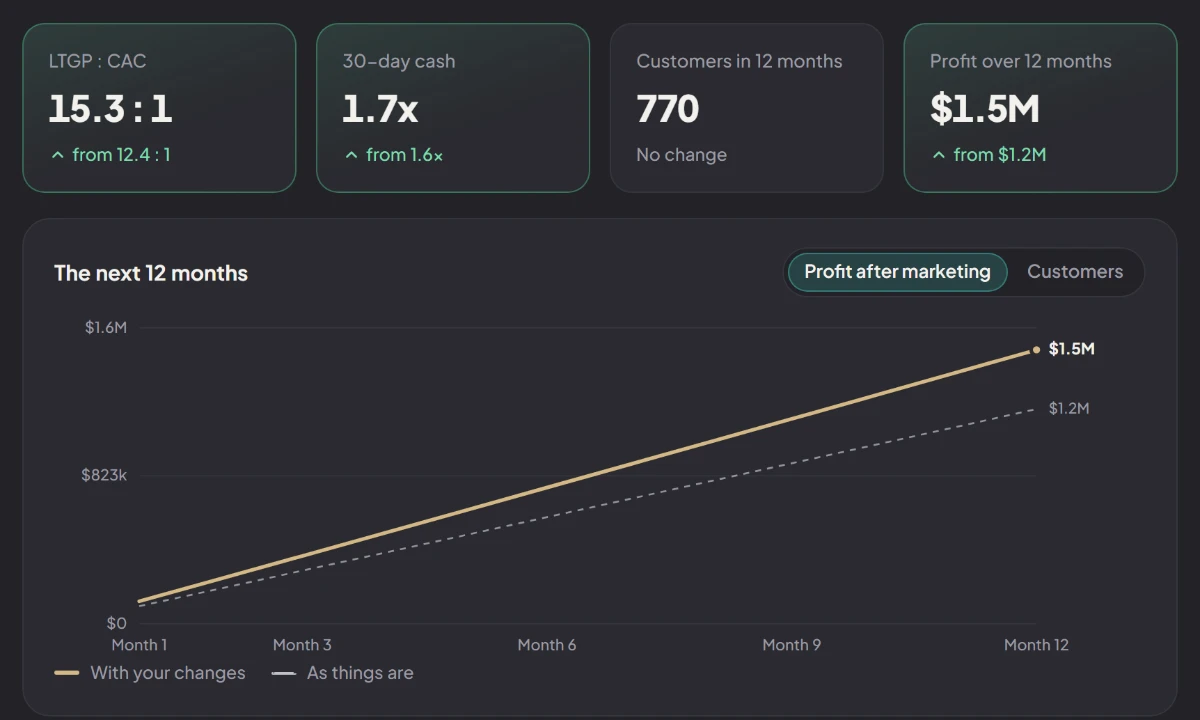Open the 30-day cash metric card
Screen dimensions: 1200x720
point(453,108)
